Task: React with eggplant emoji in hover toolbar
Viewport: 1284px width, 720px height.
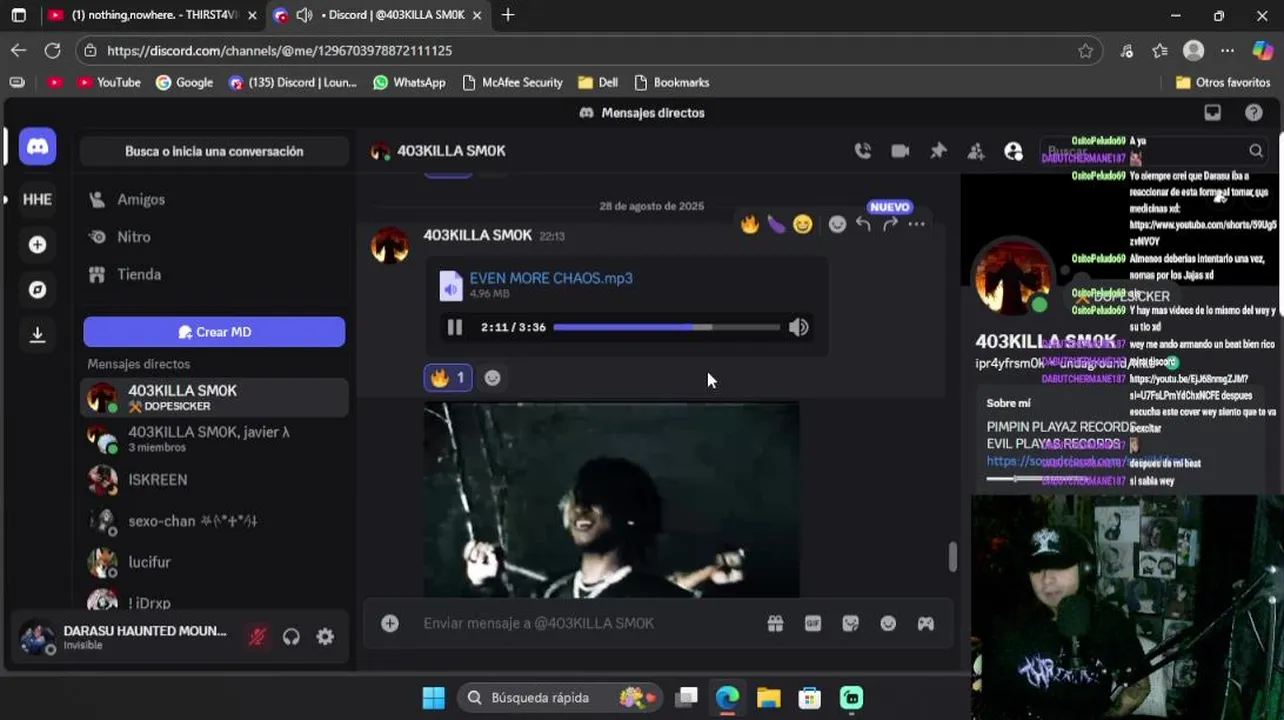Action: [x=776, y=225]
